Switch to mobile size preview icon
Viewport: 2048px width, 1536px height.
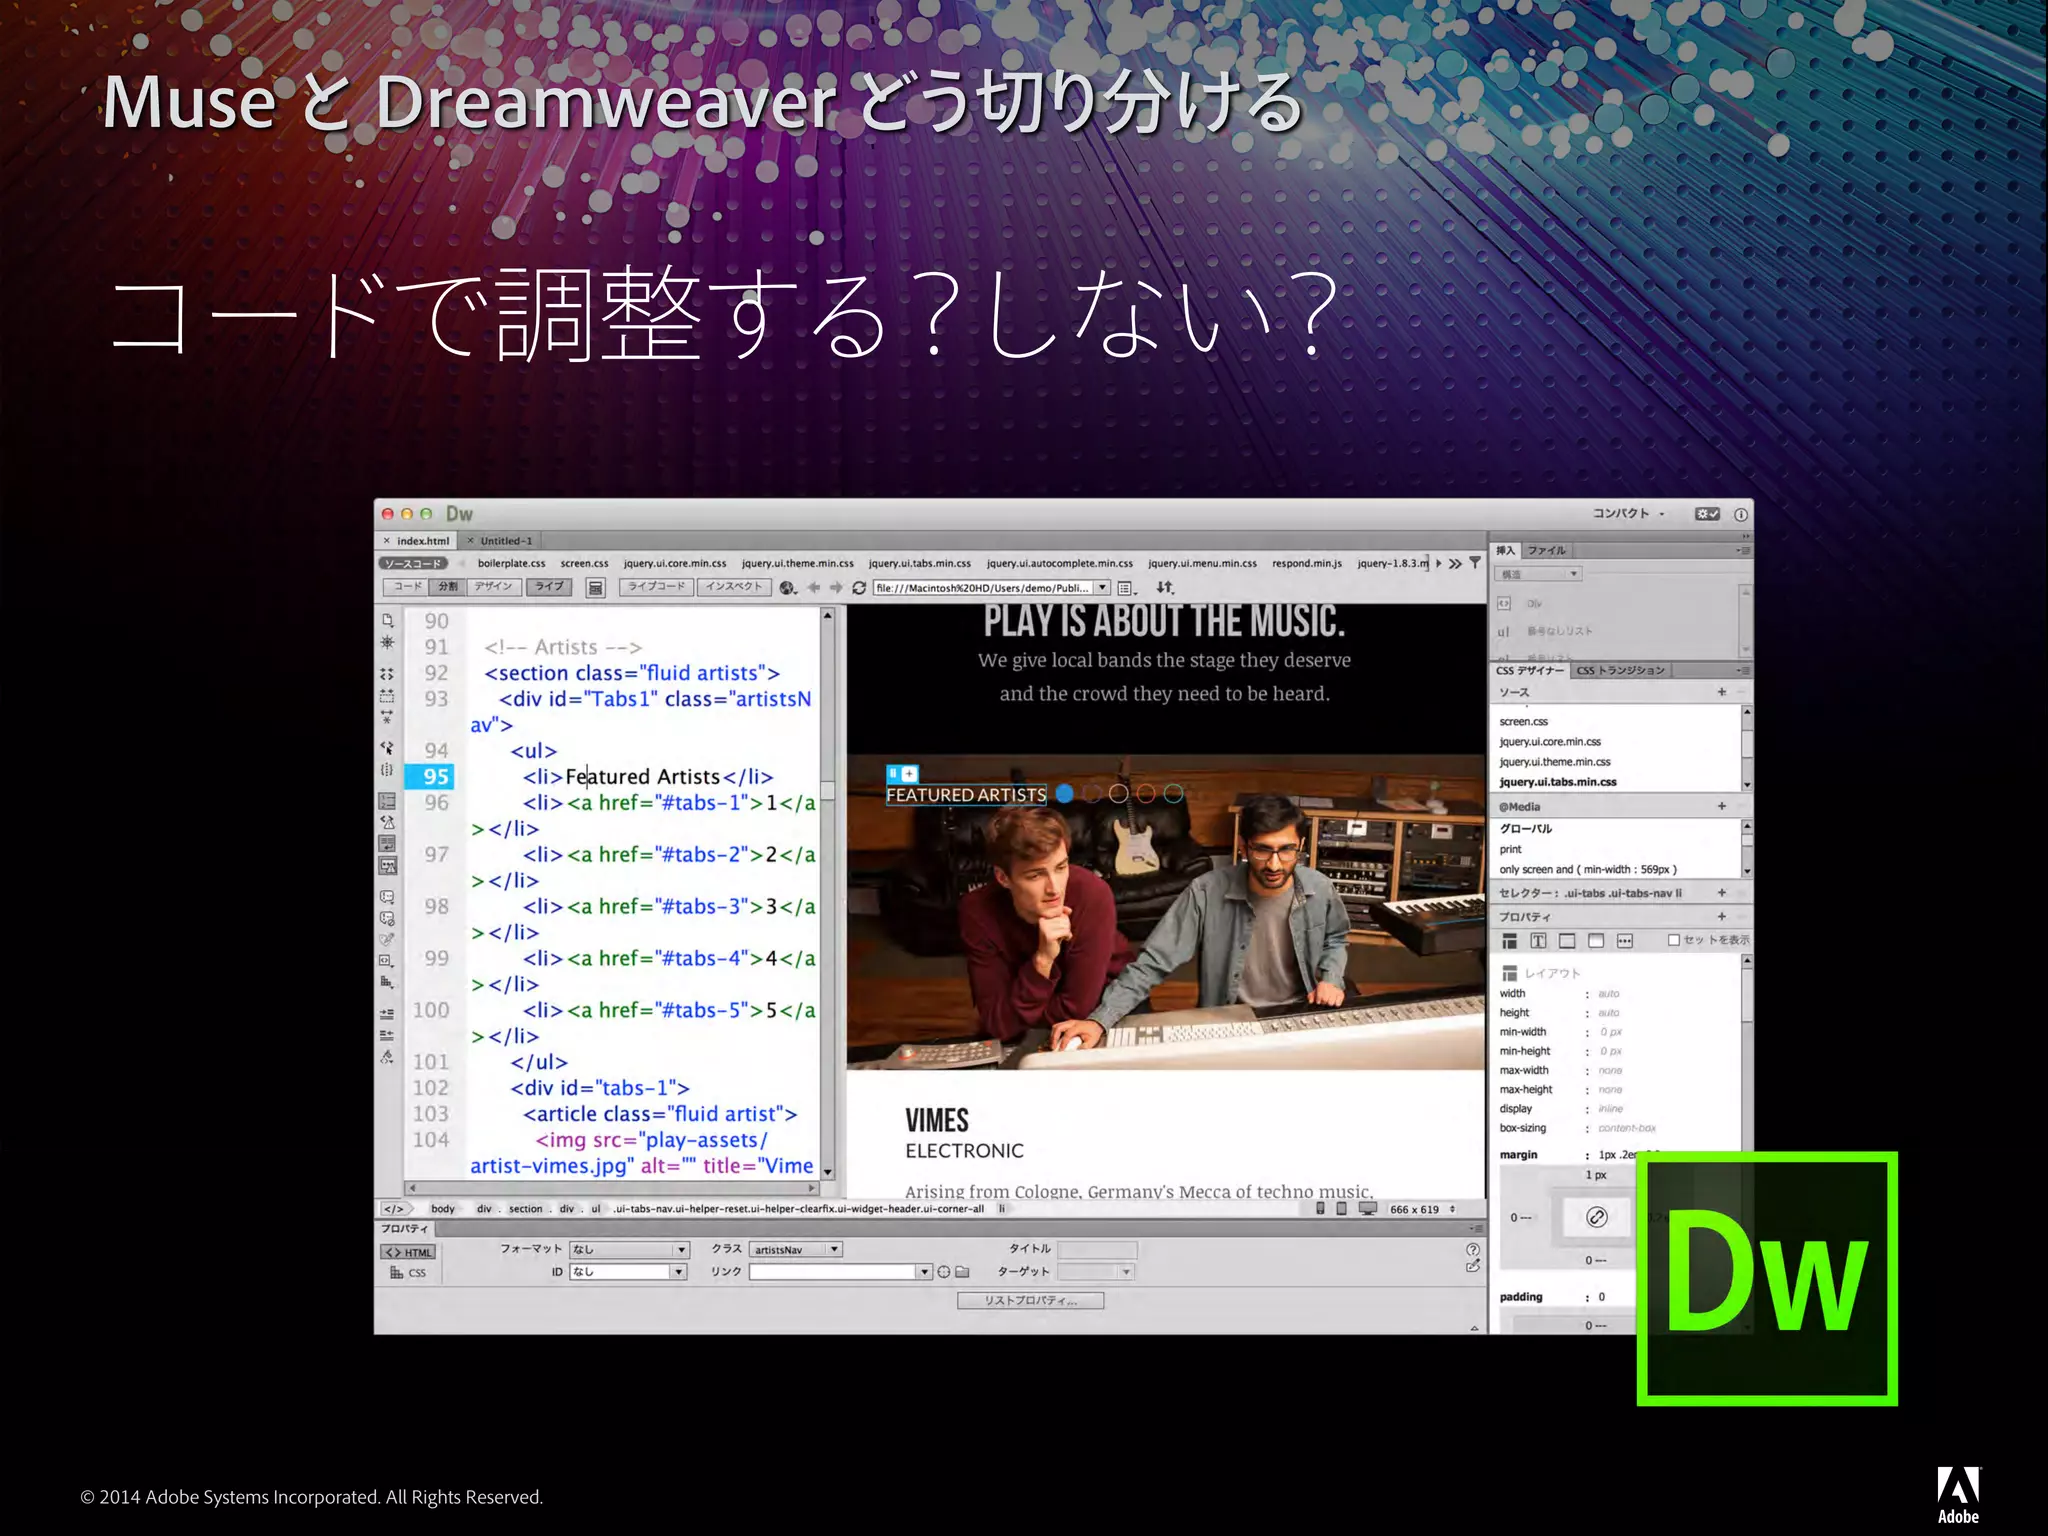1320,1209
